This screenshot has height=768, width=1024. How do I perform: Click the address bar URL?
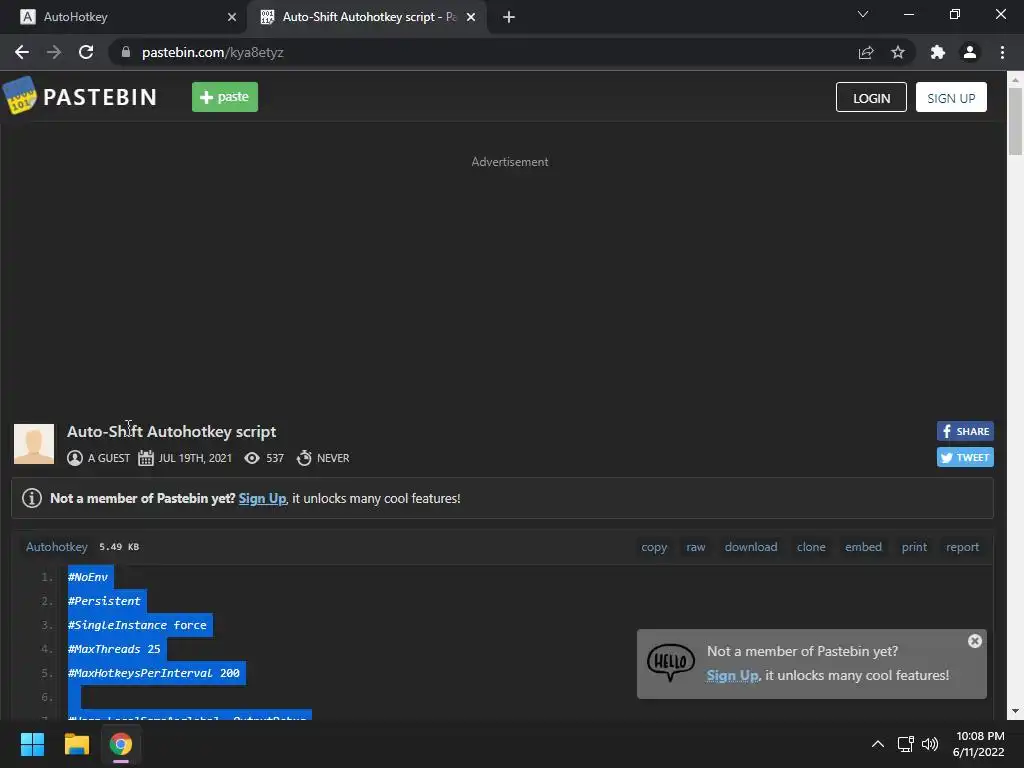(x=212, y=52)
